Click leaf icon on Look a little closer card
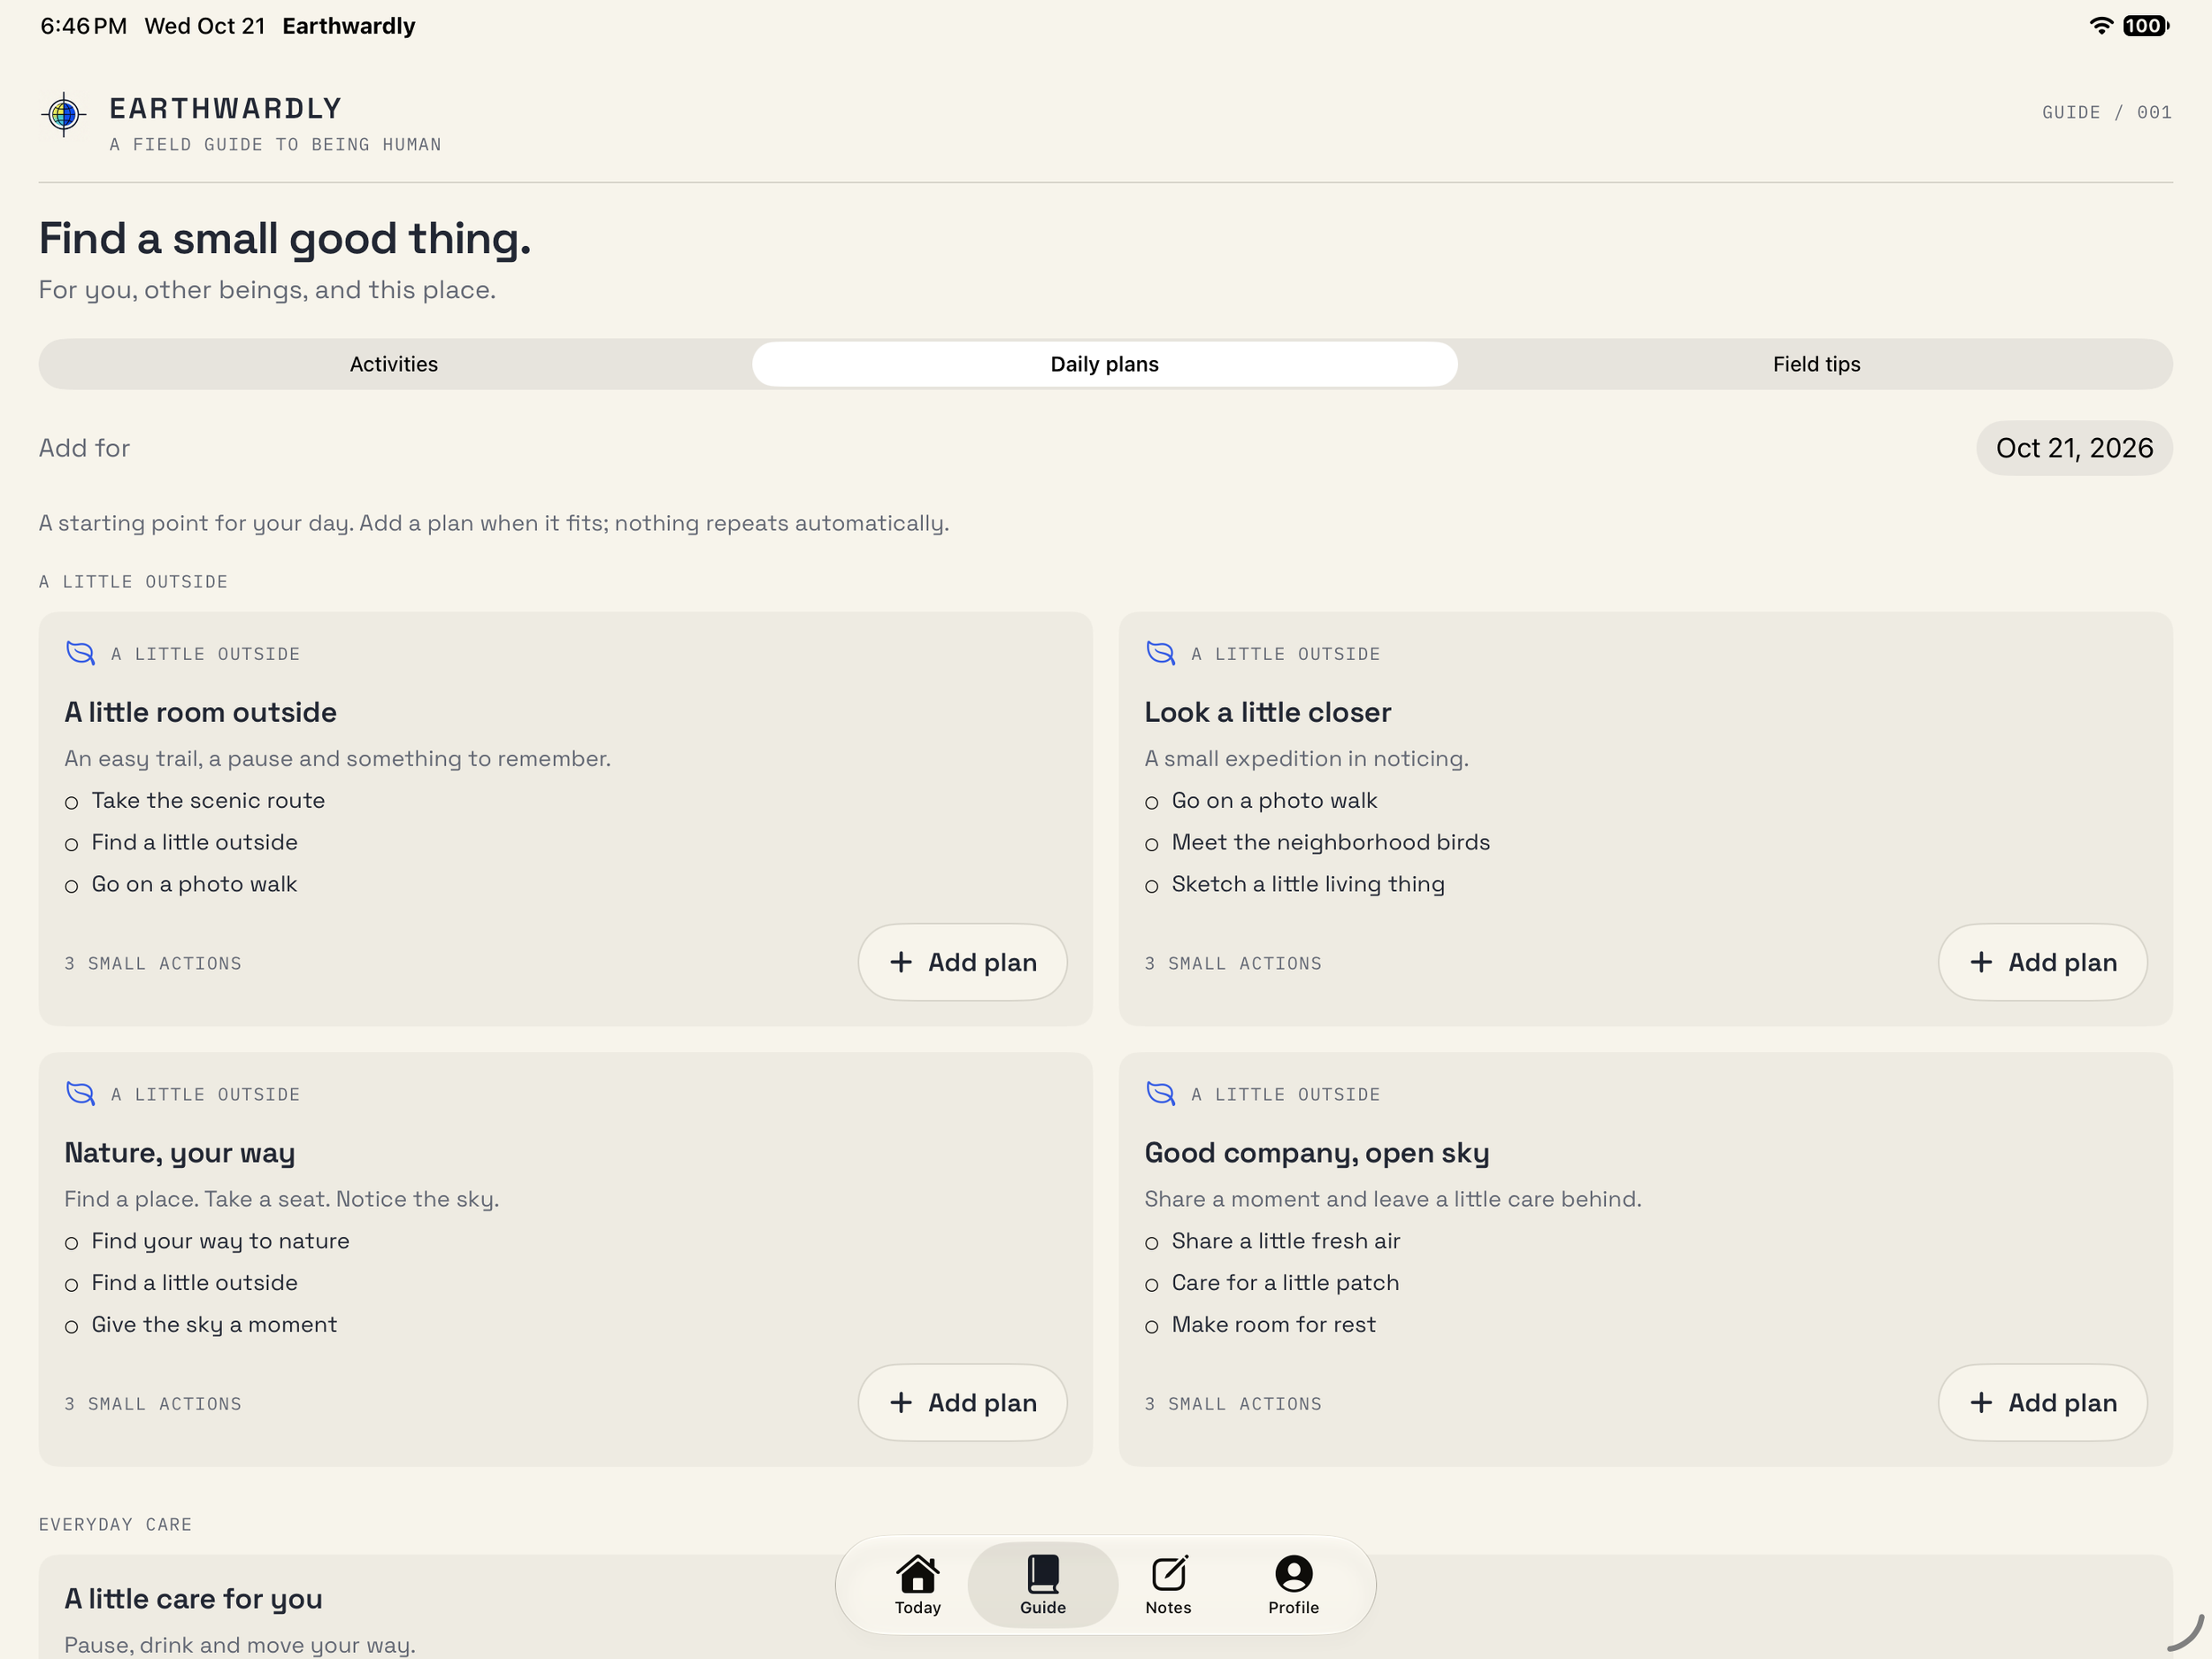The image size is (2212, 1659). [1160, 653]
